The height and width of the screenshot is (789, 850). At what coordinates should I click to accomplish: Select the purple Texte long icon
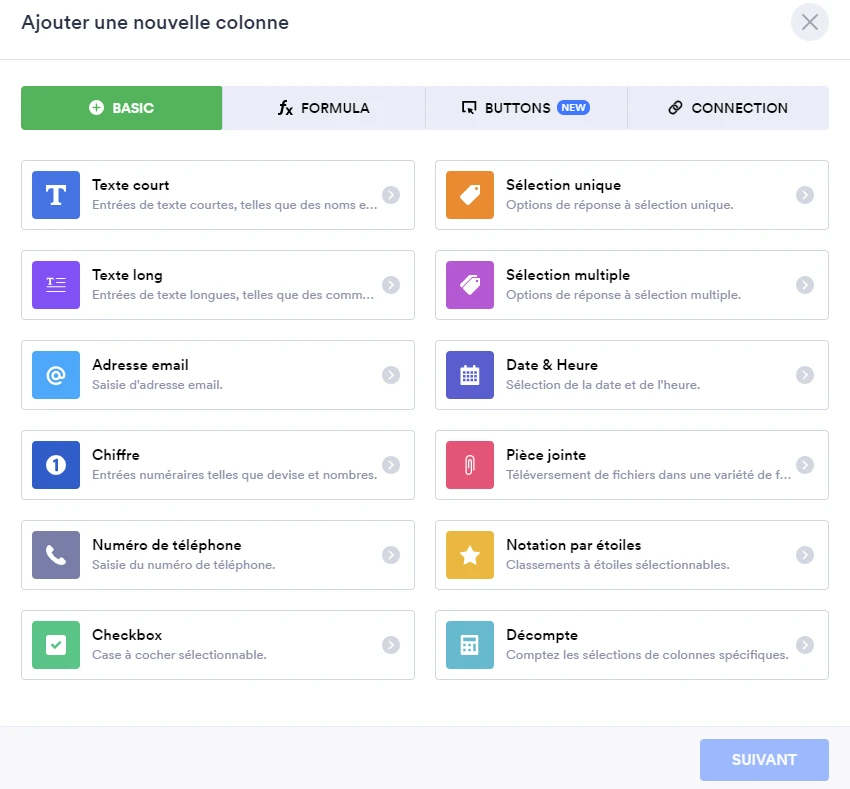pyautogui.click(x=56, y=285)
